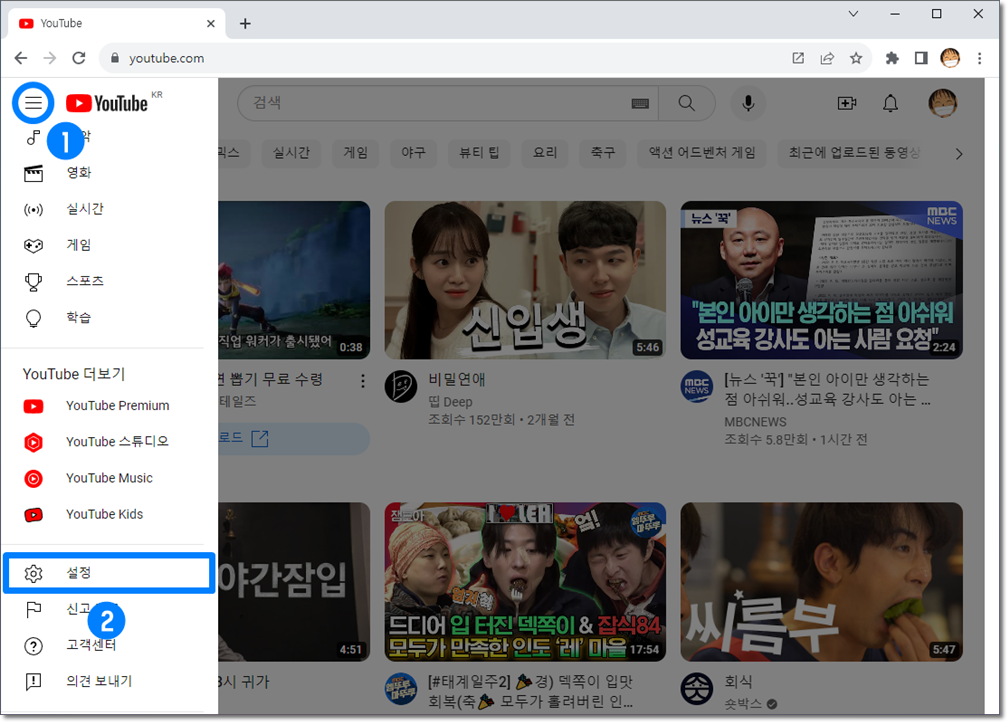
Task: Click the on-screen keyboard icon in search
Action: [640, 103]
